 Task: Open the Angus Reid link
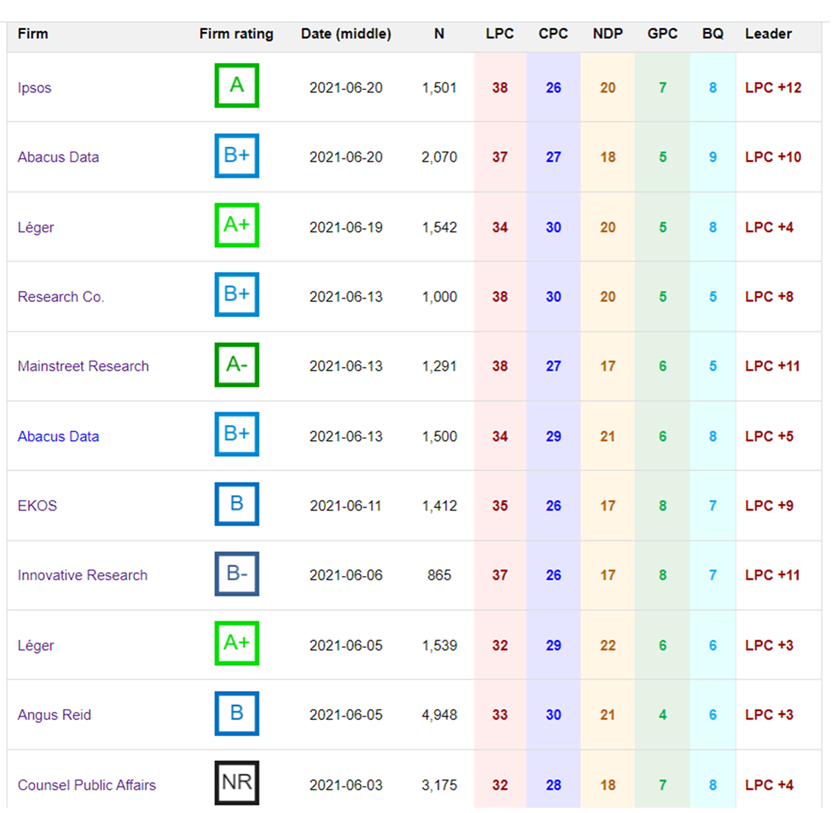tap(54, 715)
